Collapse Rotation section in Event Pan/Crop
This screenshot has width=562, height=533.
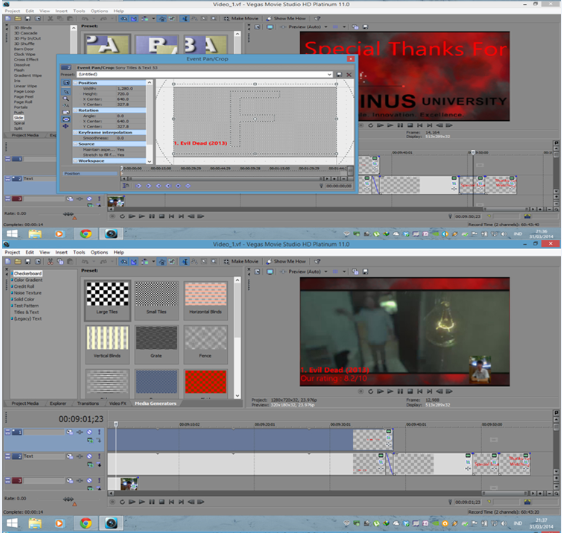pyautogui.click(x=76, y=110)
